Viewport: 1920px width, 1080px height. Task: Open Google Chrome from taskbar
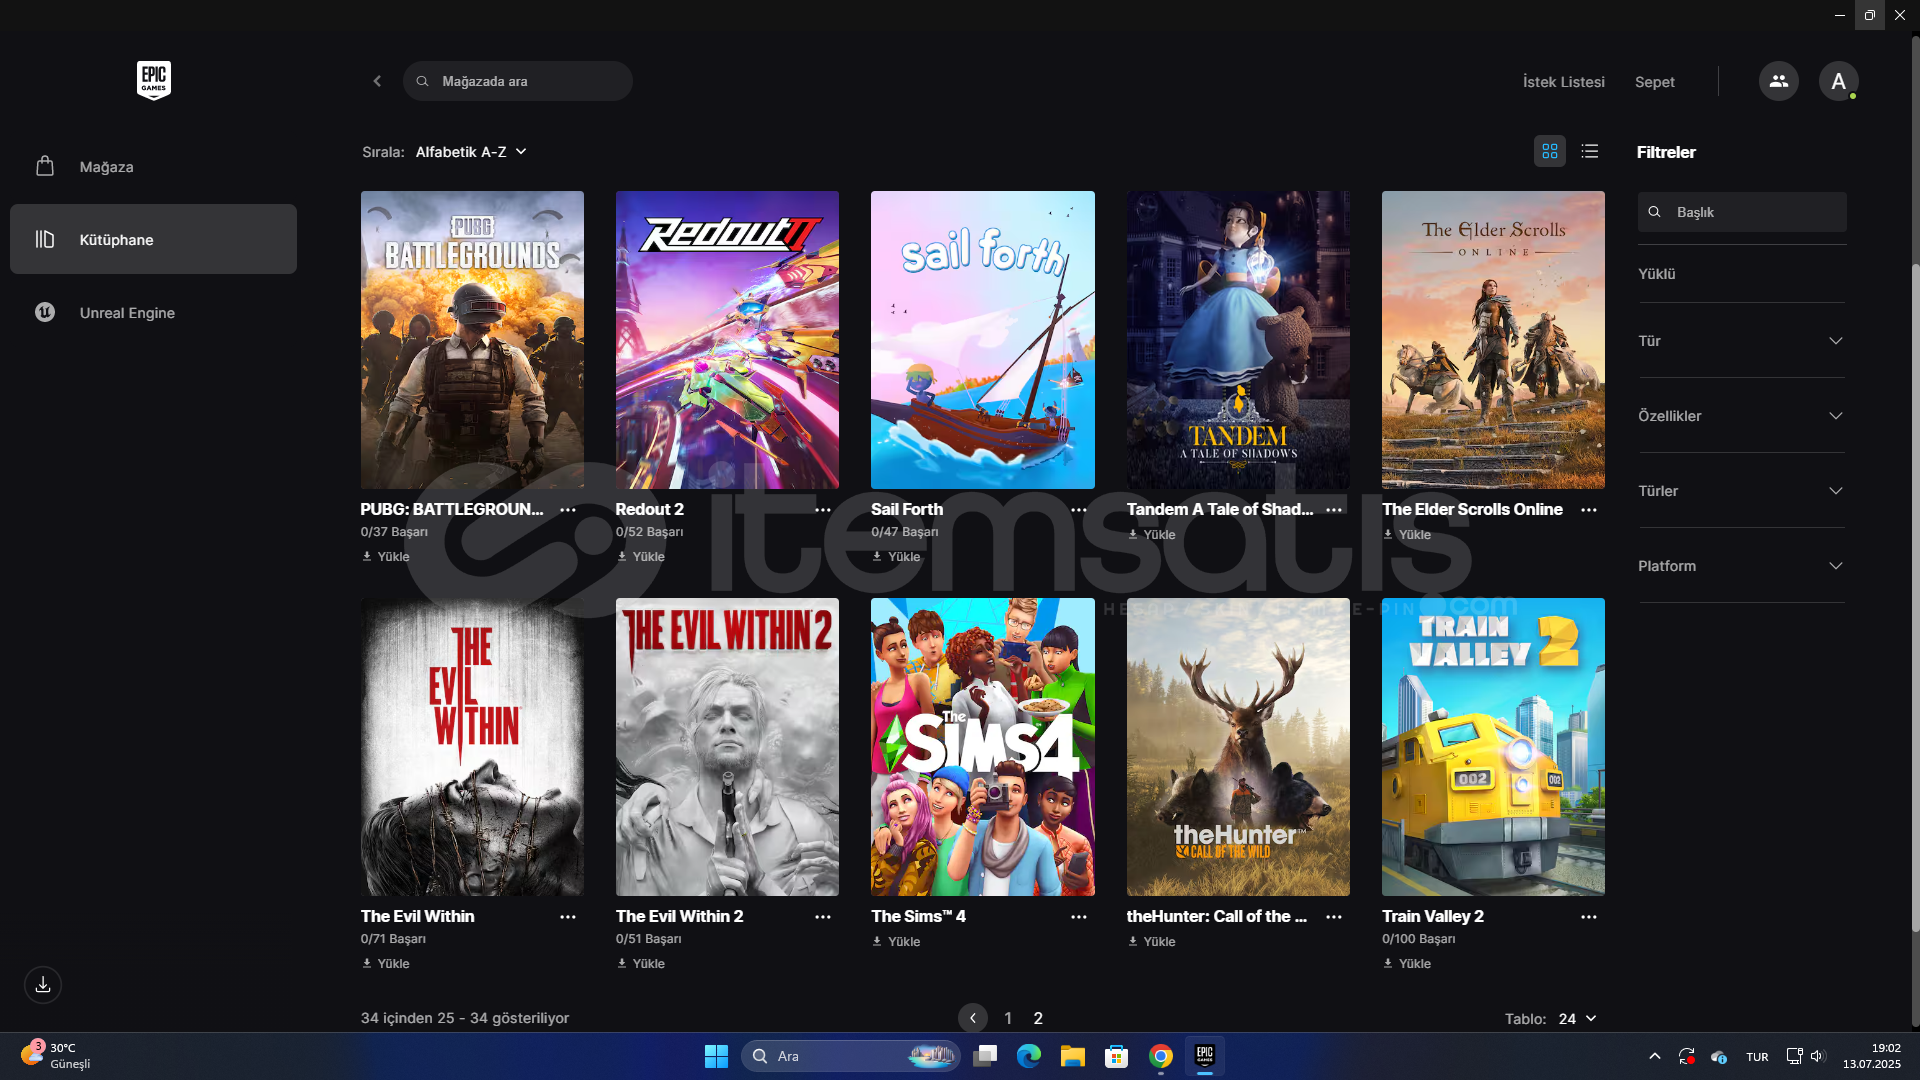(x=1161, y=1056)
